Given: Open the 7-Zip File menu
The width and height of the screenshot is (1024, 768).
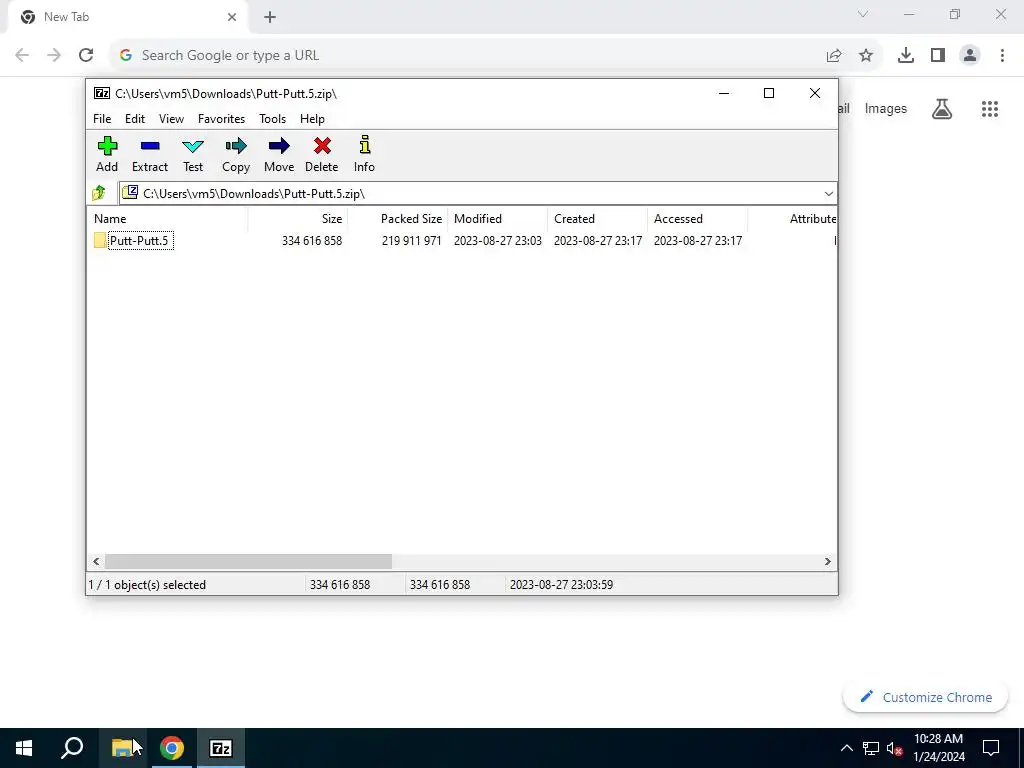Looking at the screenshot, I should [x=102, y=119].
